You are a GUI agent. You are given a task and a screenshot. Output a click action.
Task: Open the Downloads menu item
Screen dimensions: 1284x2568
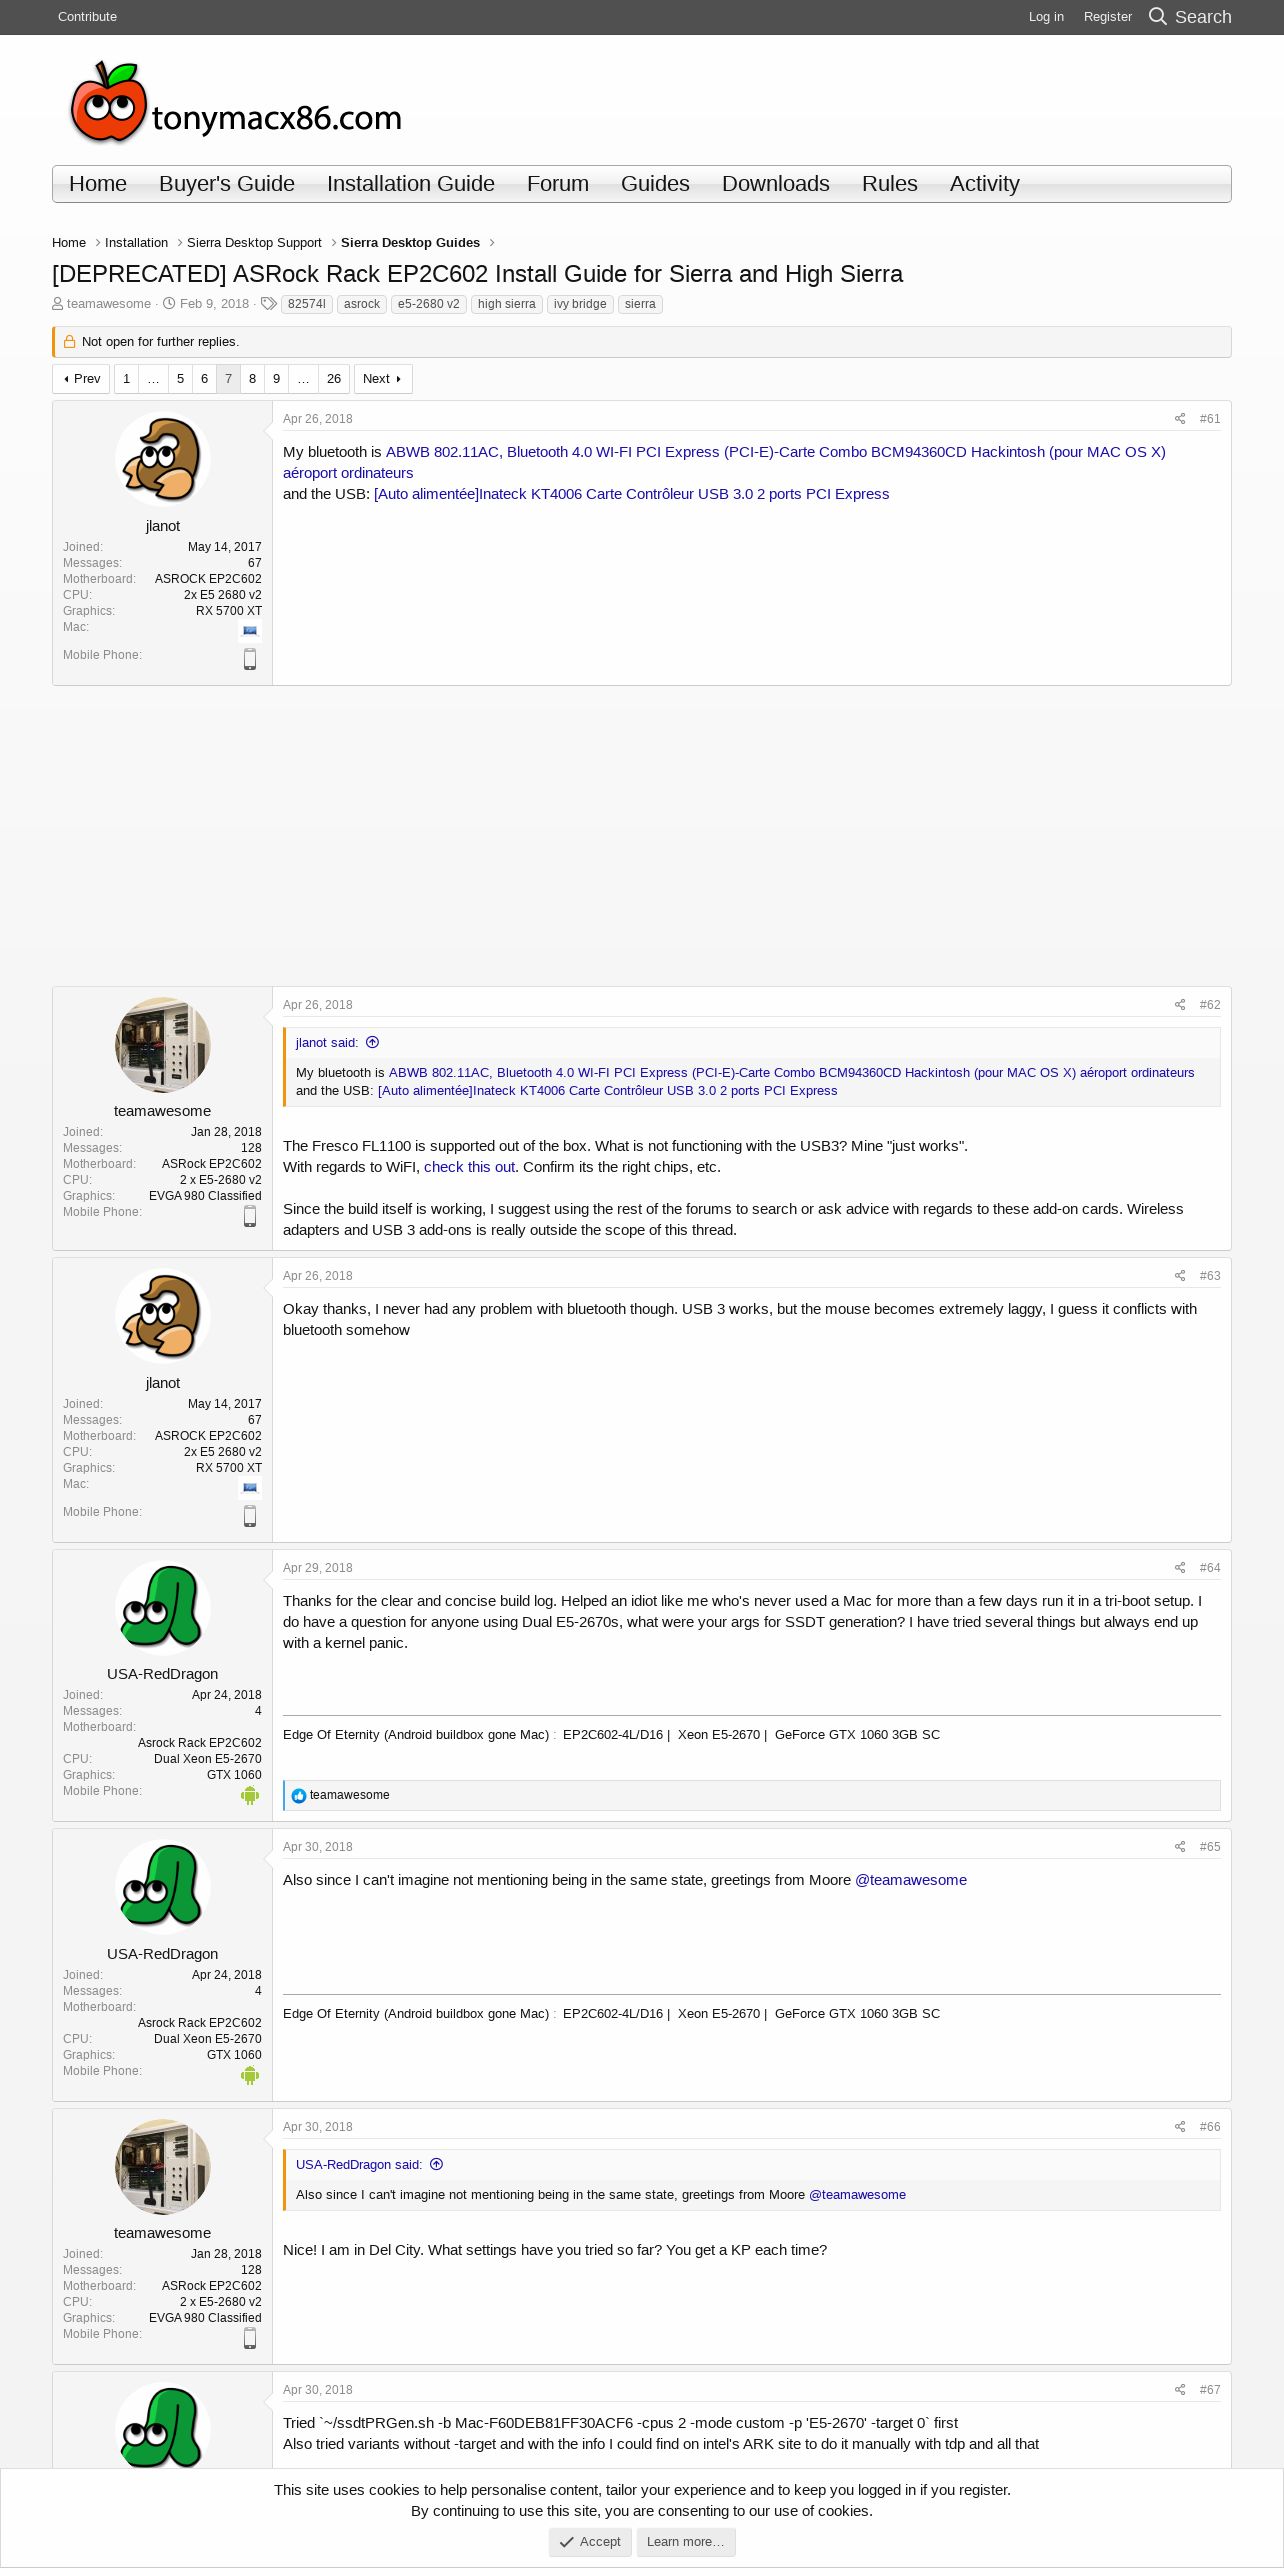tap(776, 184)
